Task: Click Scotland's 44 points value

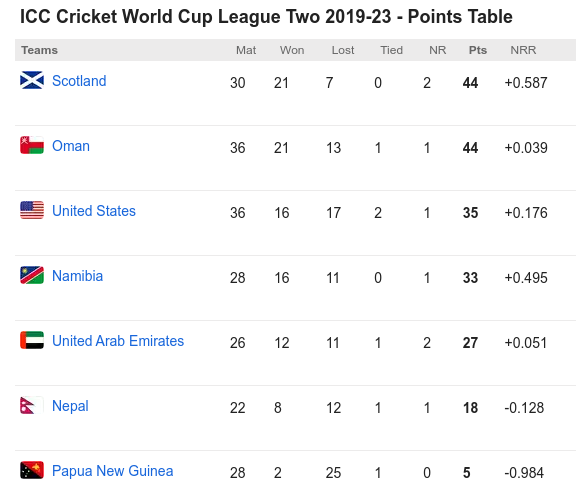Action: [x=470, y=83]
